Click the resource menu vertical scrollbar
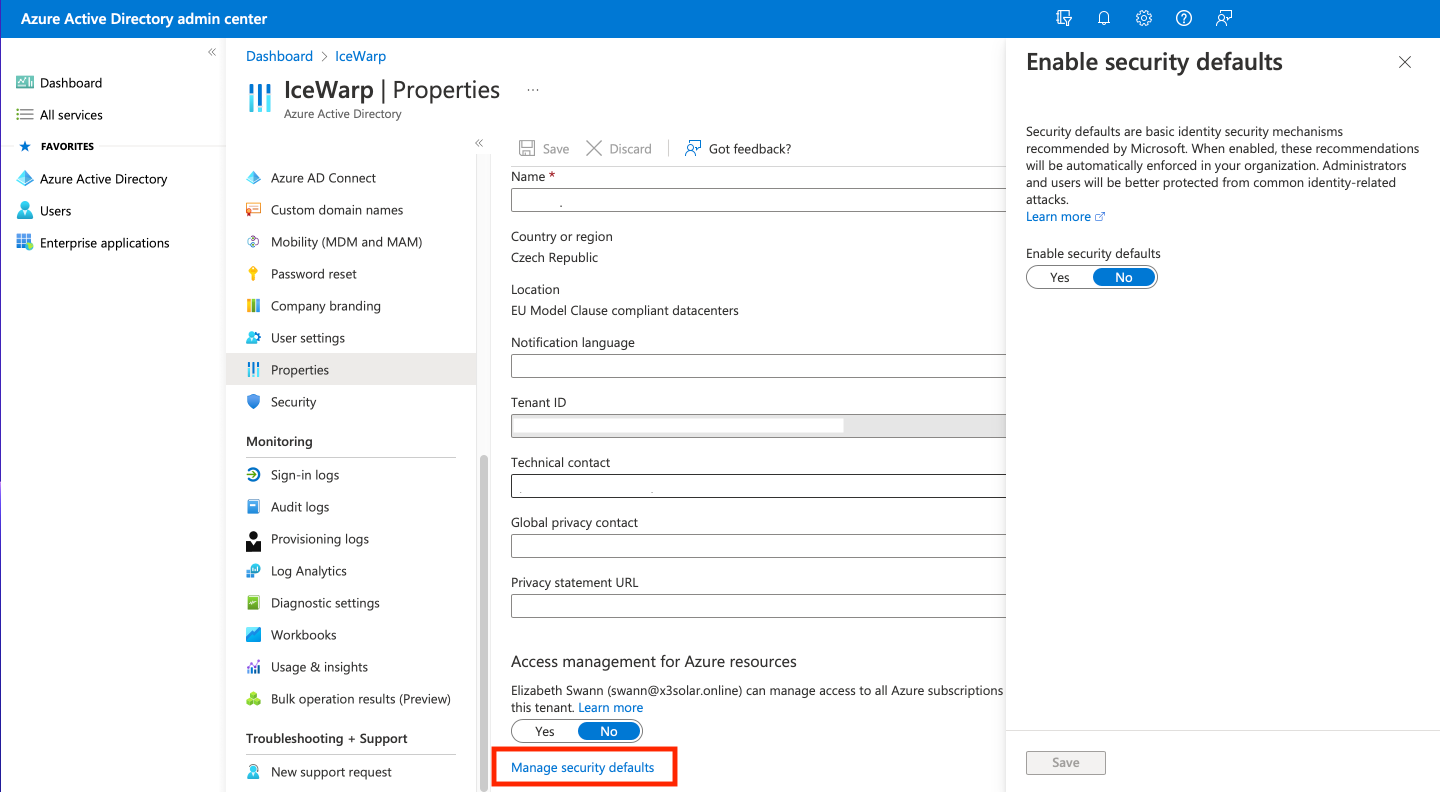 pos(486,622)
